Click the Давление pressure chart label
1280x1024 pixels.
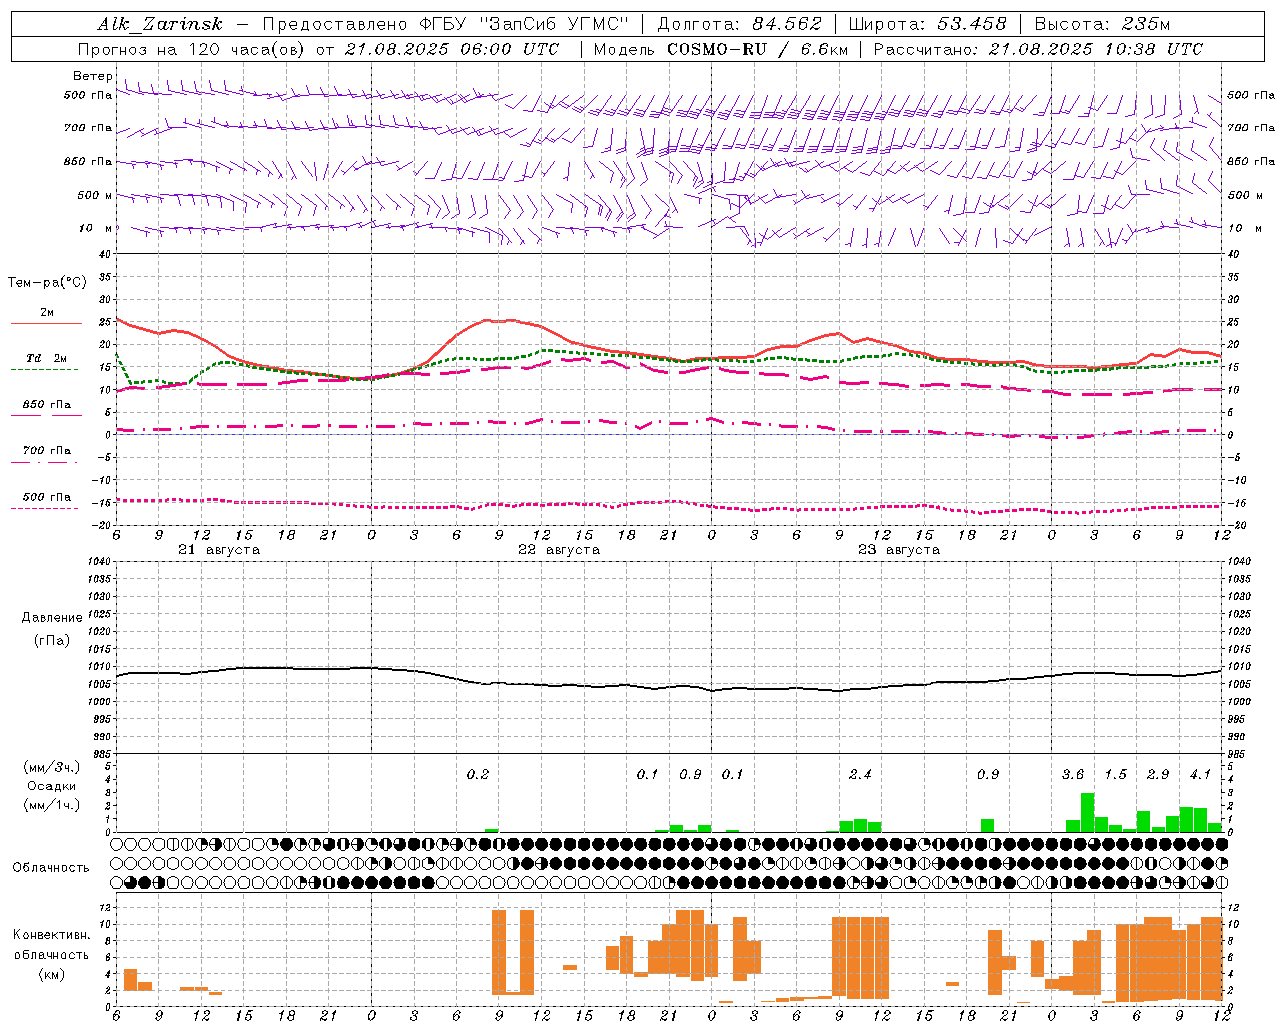tap(52, 618)
